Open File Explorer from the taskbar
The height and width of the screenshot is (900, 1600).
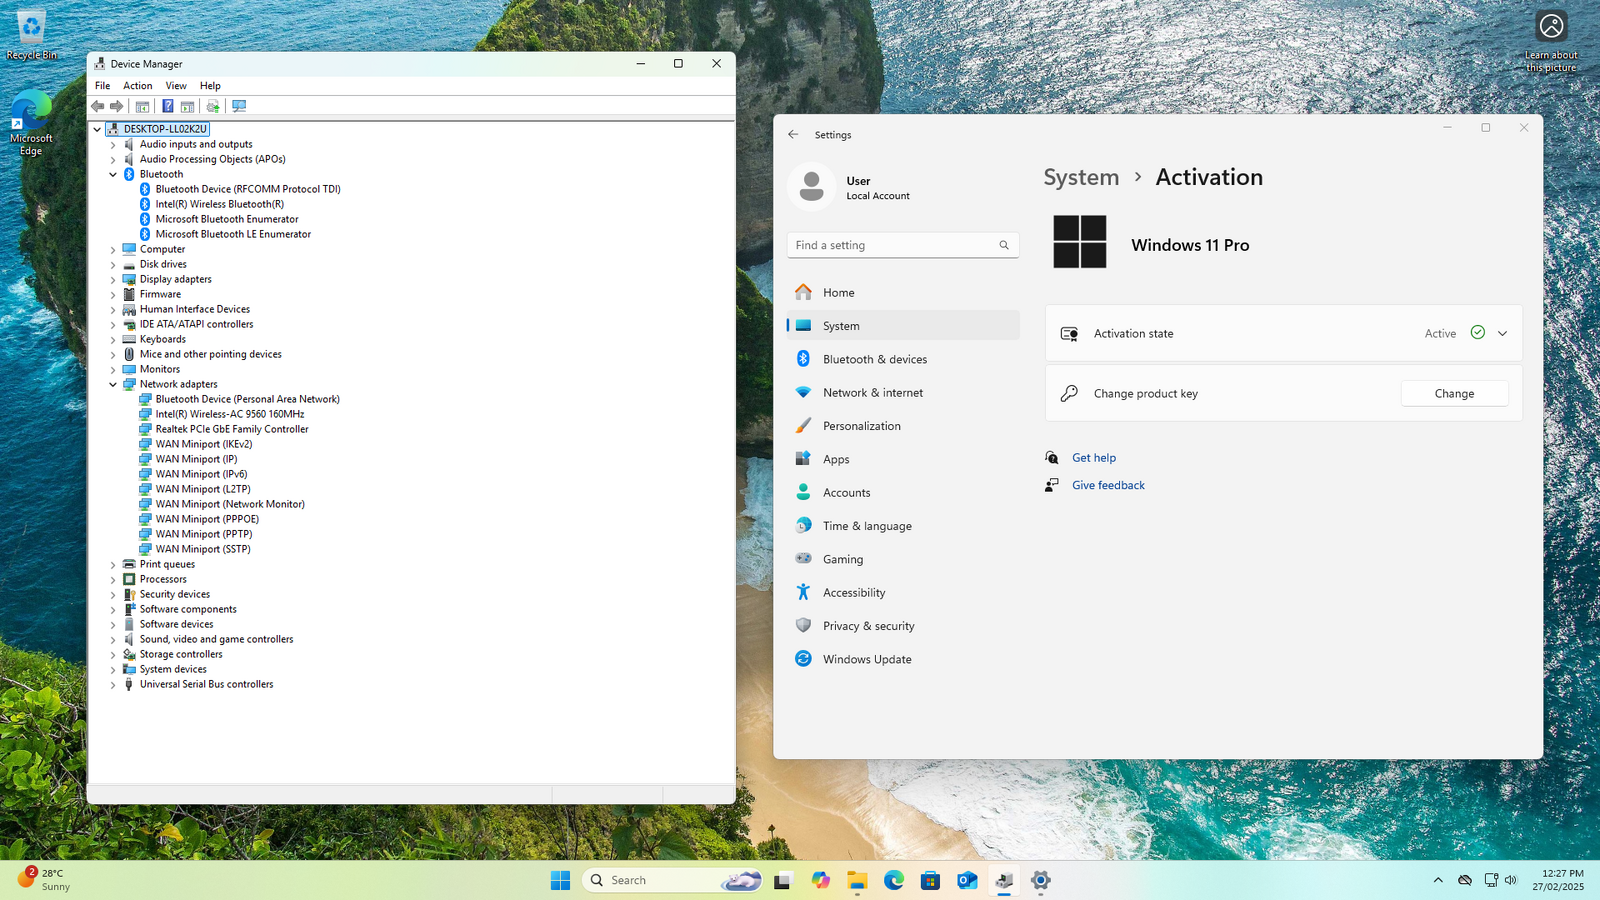pyautogui.click(x=857, y=880)
